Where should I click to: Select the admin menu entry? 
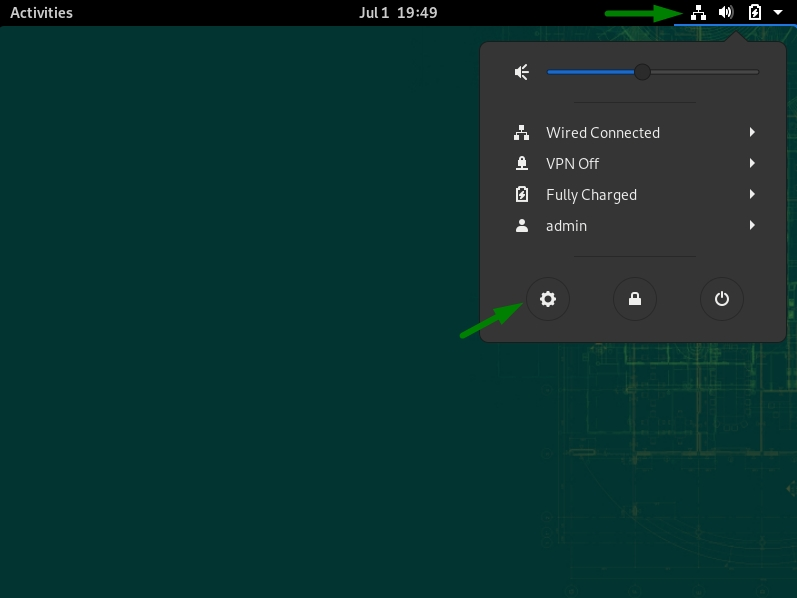click(633, 226)
